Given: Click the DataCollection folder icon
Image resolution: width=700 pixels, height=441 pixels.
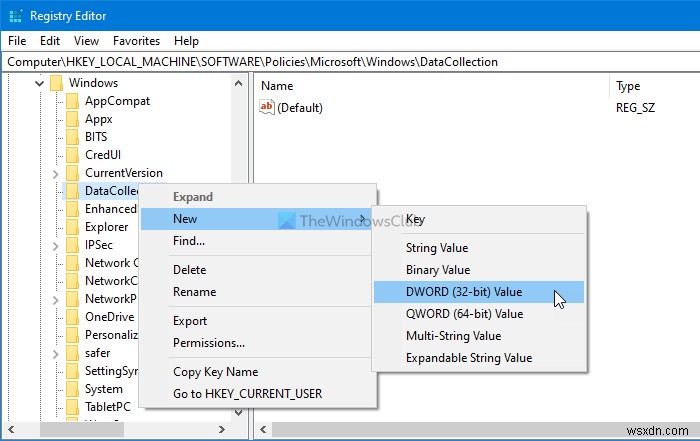Looking at the screenshot, I should click(72, 191).
